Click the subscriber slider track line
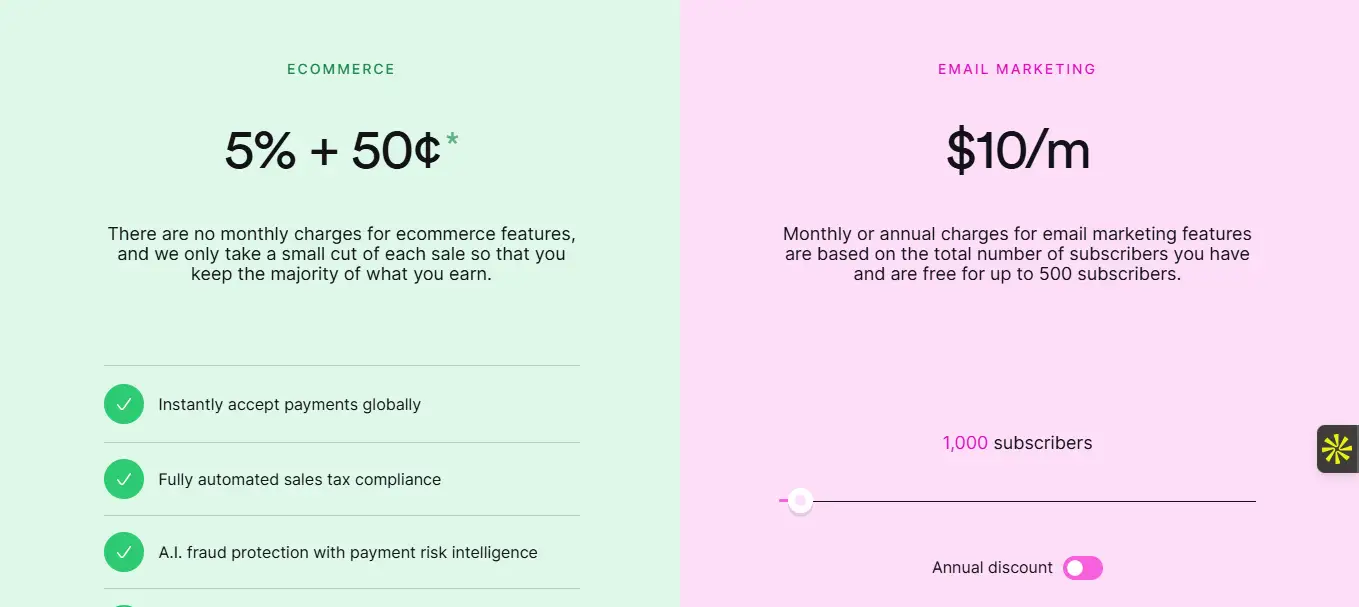This screenshot has width=1359, height=607. pyautogui.click(x=1030, y=501)
